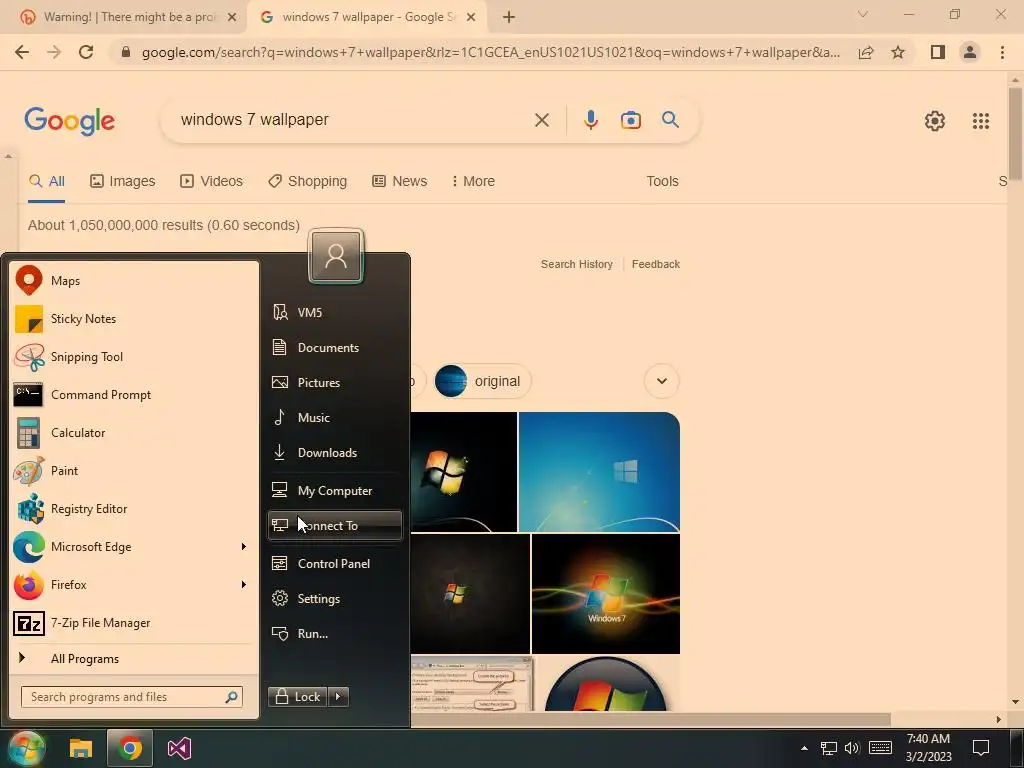Bookmark this page with the star
This screenshot has width=1024, height=768.
point(898,52)
